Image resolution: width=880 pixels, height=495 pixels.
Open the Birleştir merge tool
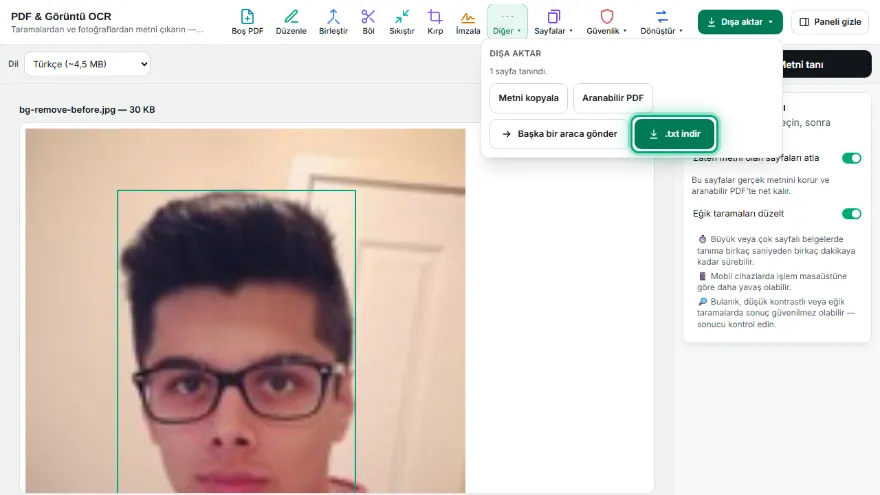(333, 22)
